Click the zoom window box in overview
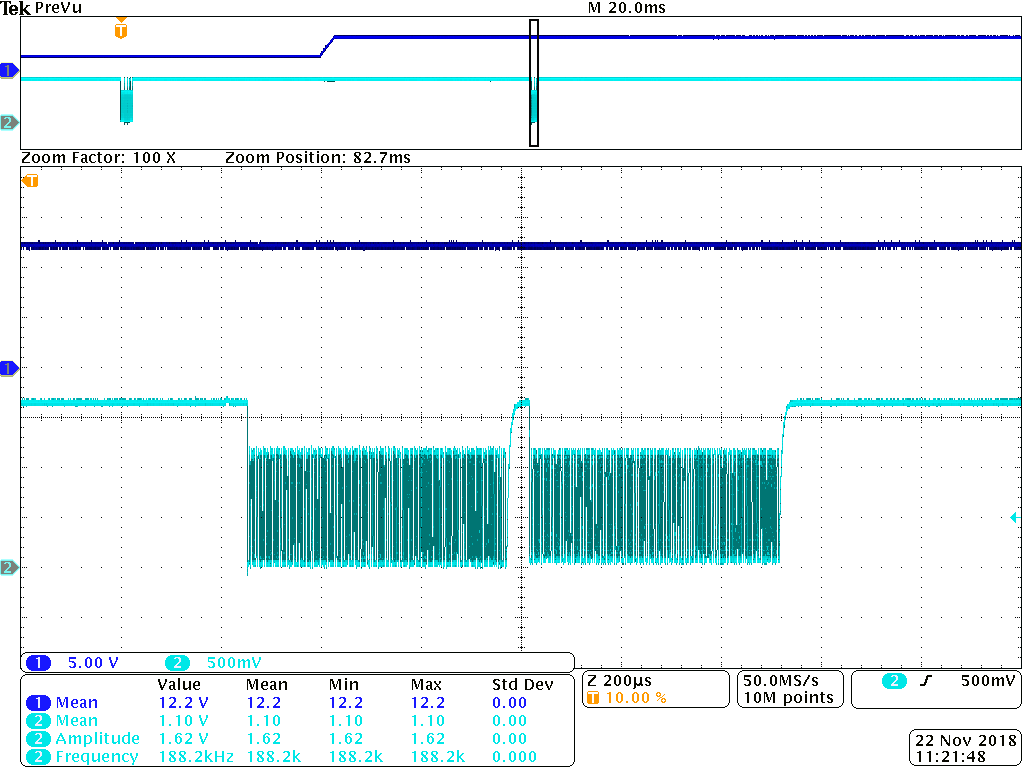Image resolution: width=1024 pixels, height=768 pixels. click(534, 83)
